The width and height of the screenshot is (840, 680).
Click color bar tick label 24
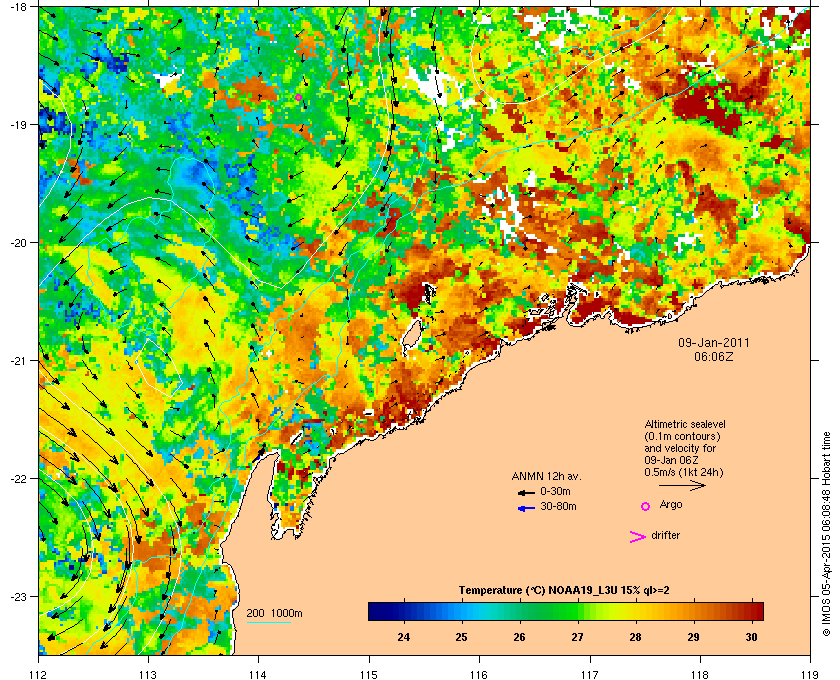click(x=403, y=637)
